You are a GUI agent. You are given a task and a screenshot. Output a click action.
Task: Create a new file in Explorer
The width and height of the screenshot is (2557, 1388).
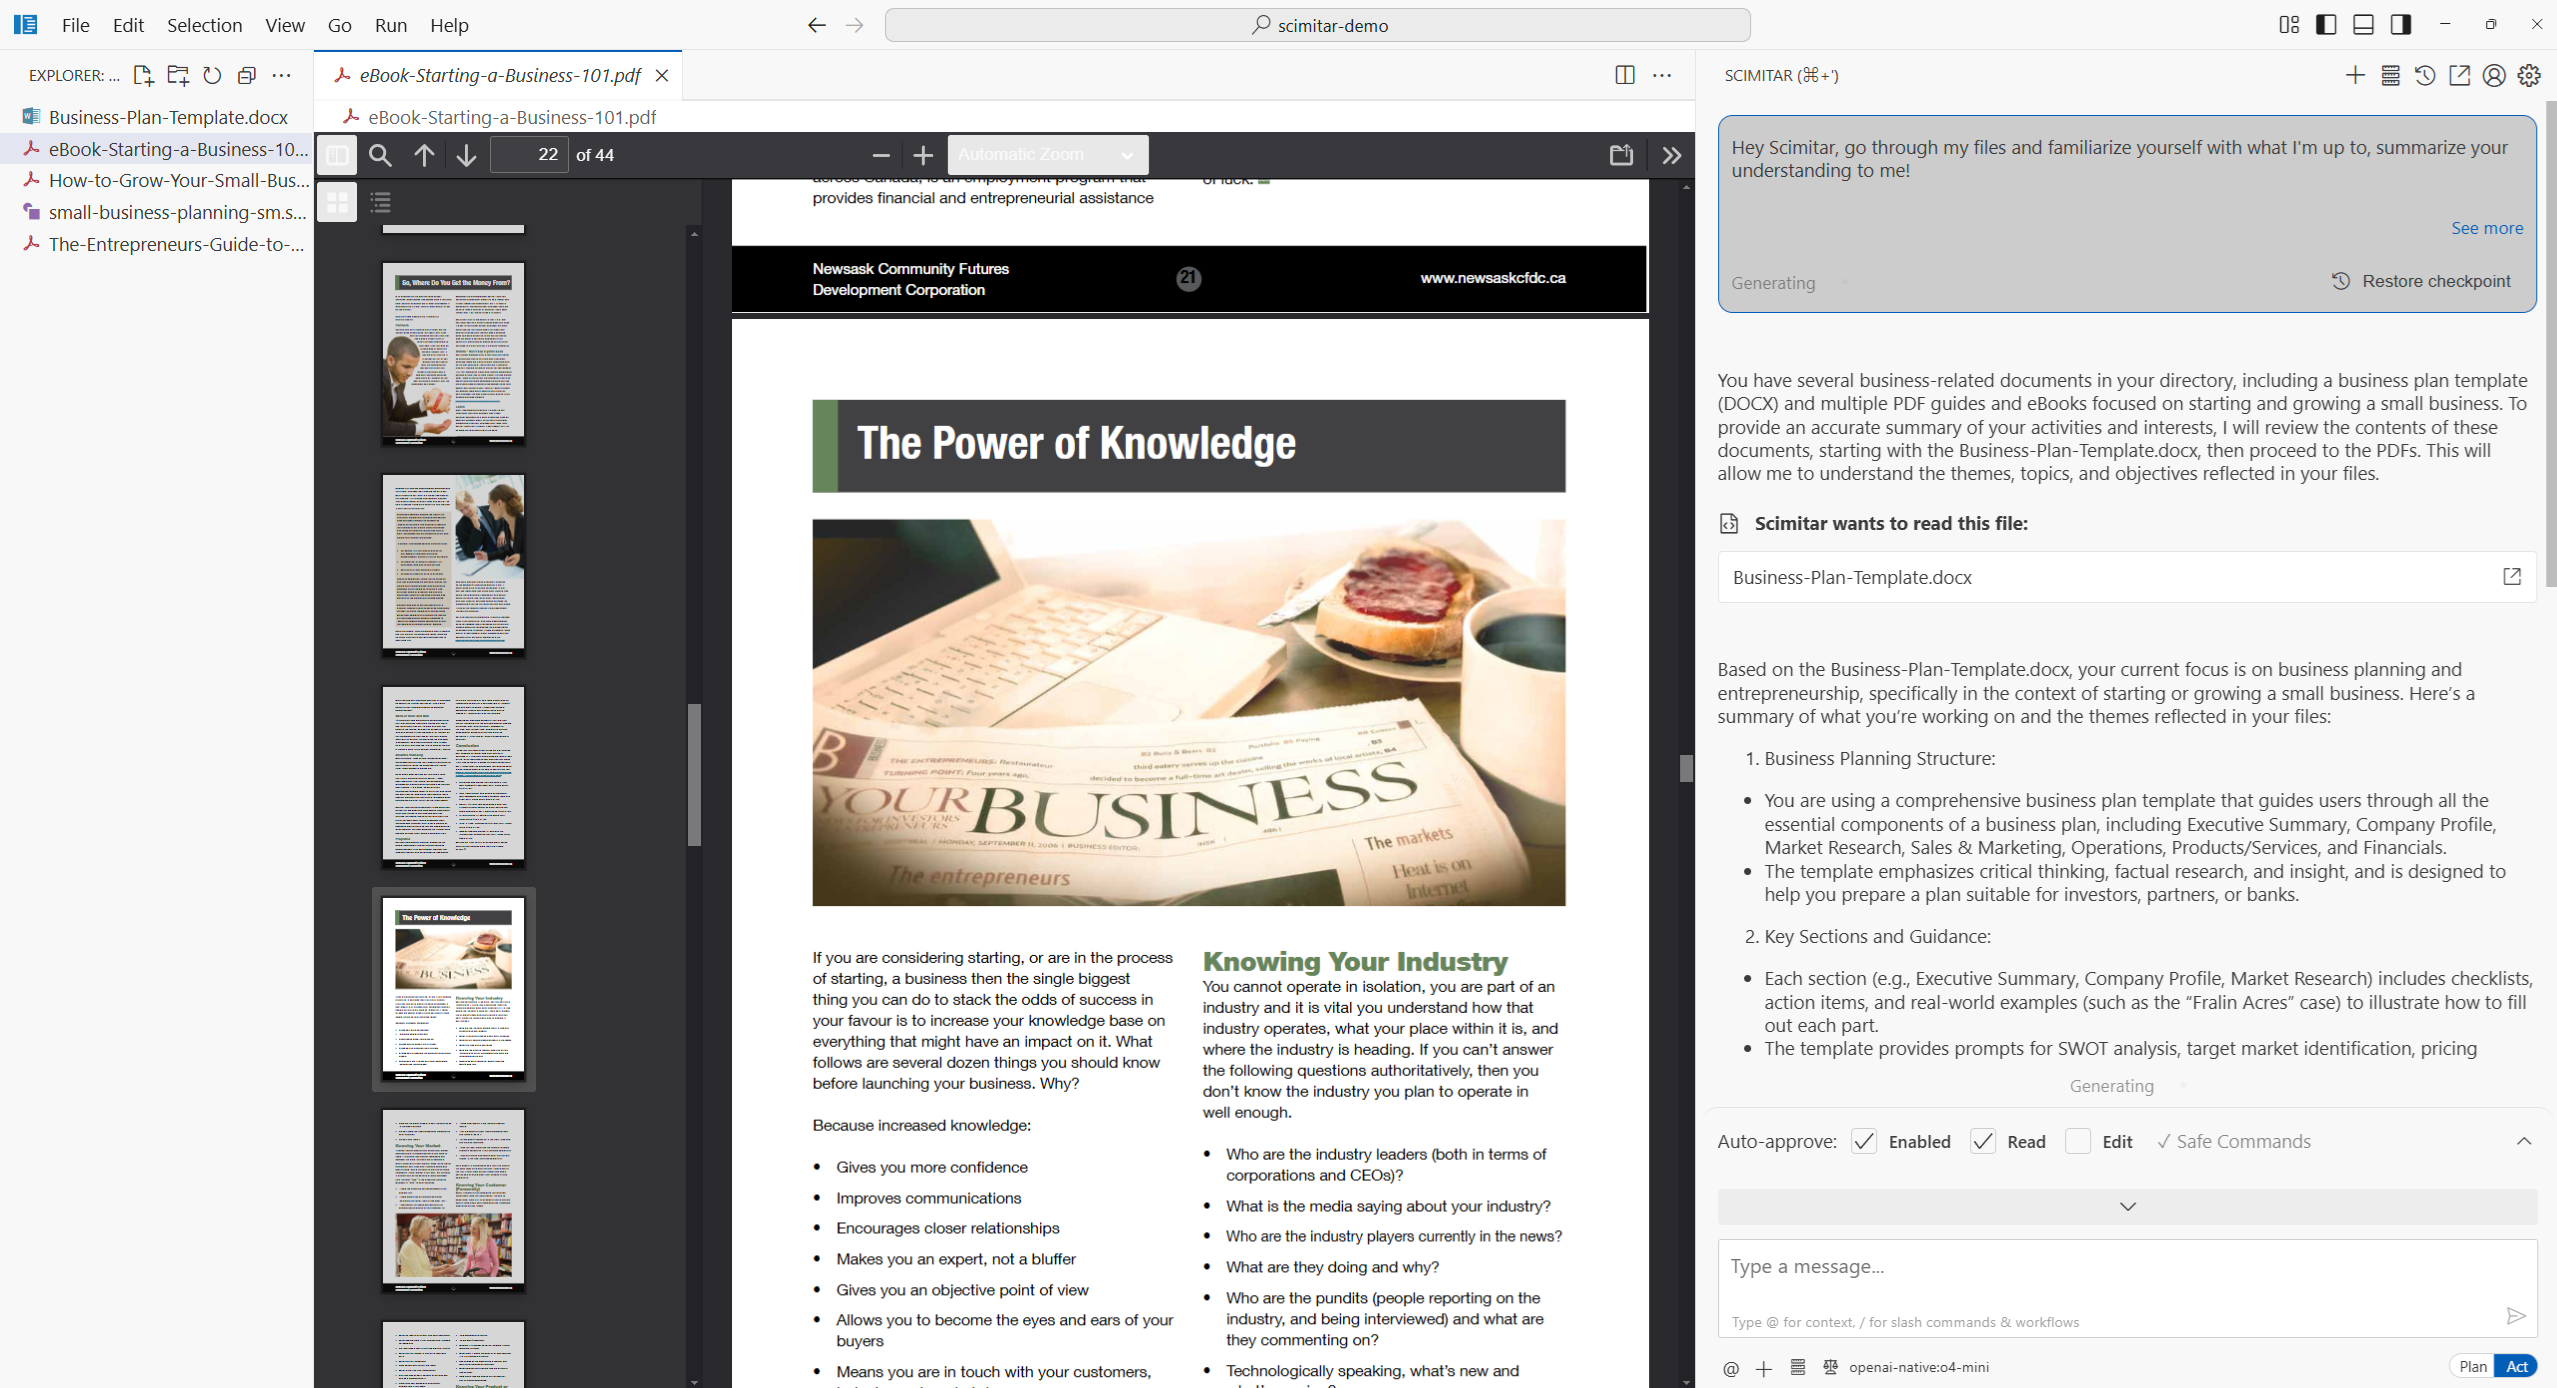coord(143,75)
